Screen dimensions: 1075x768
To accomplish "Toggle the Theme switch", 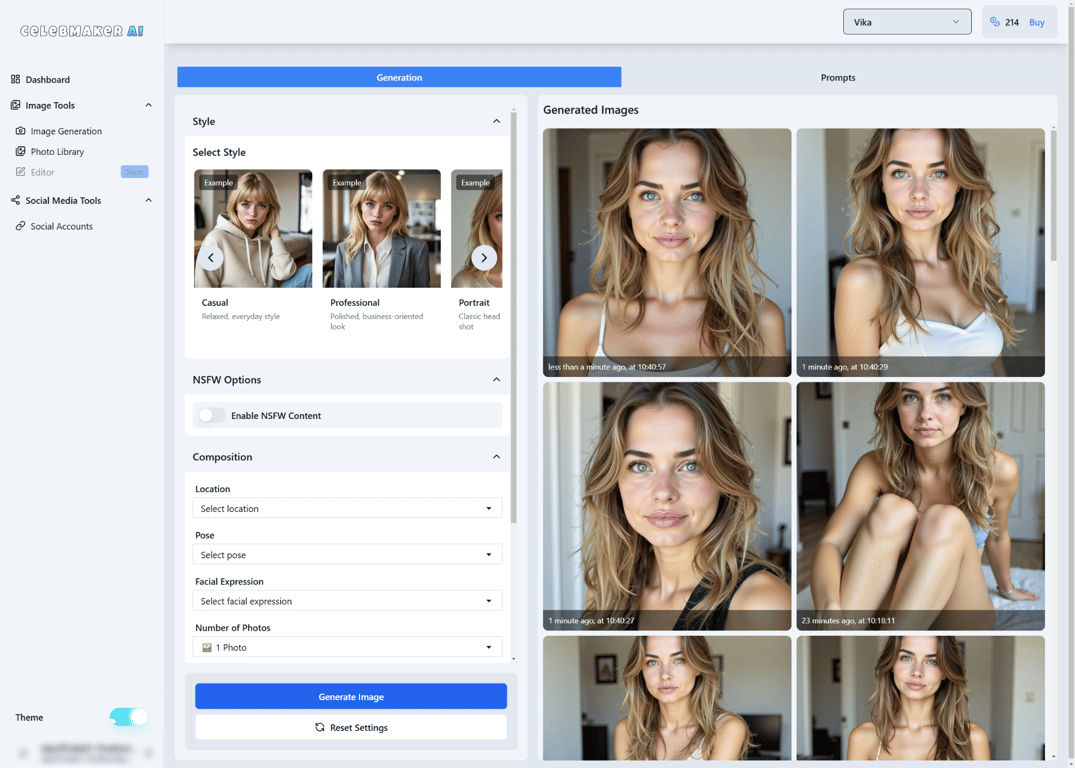I will (x=130, y=716).
